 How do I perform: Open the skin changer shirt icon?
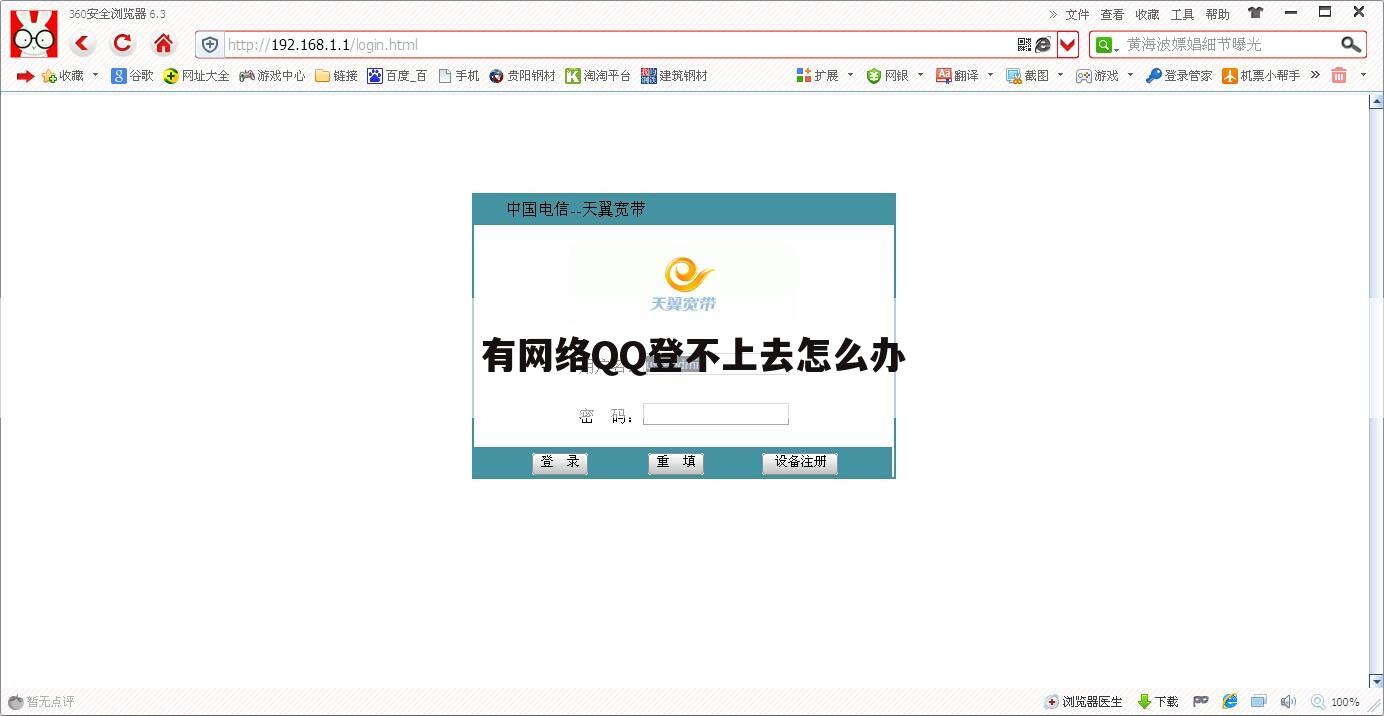click(1255, 13)
